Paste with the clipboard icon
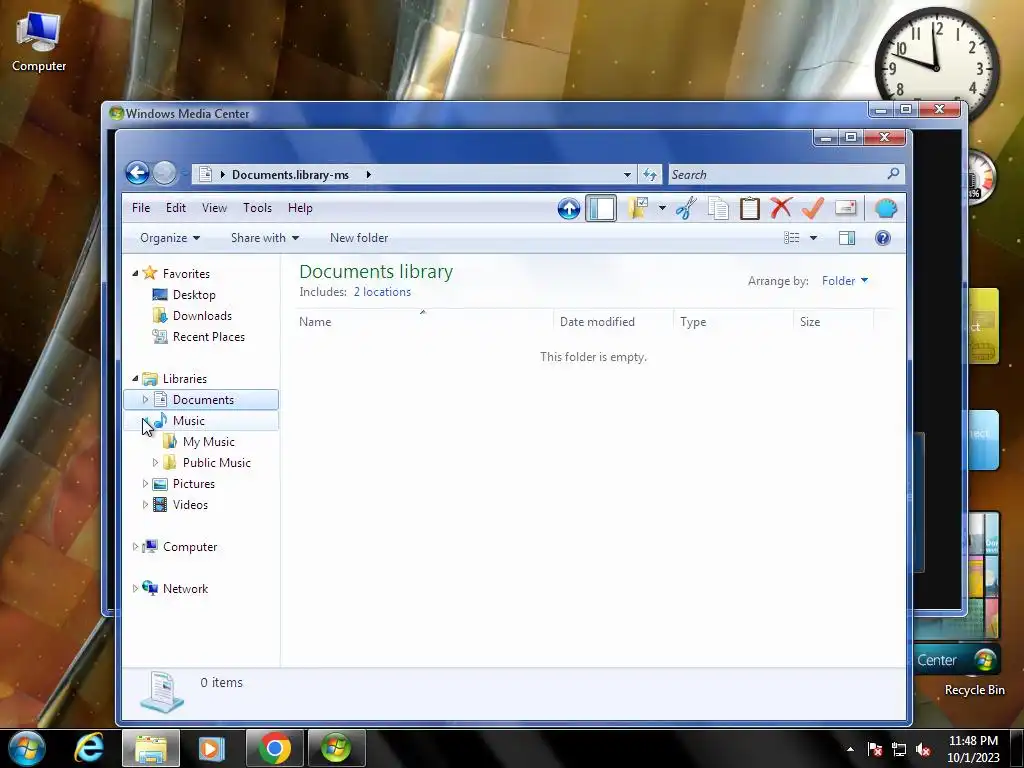 750,208
